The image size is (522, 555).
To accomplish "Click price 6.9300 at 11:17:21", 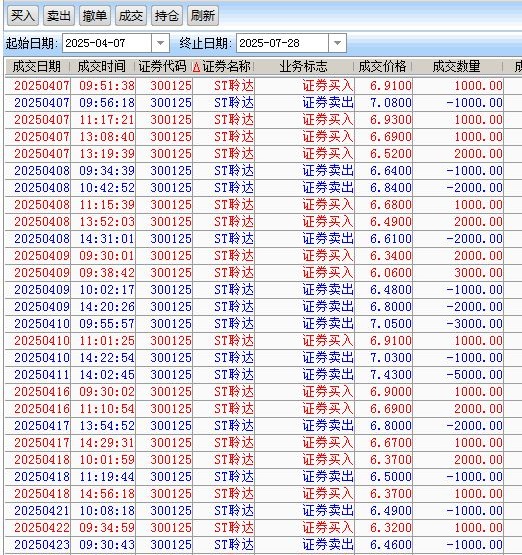I will [x=391, y=120].
